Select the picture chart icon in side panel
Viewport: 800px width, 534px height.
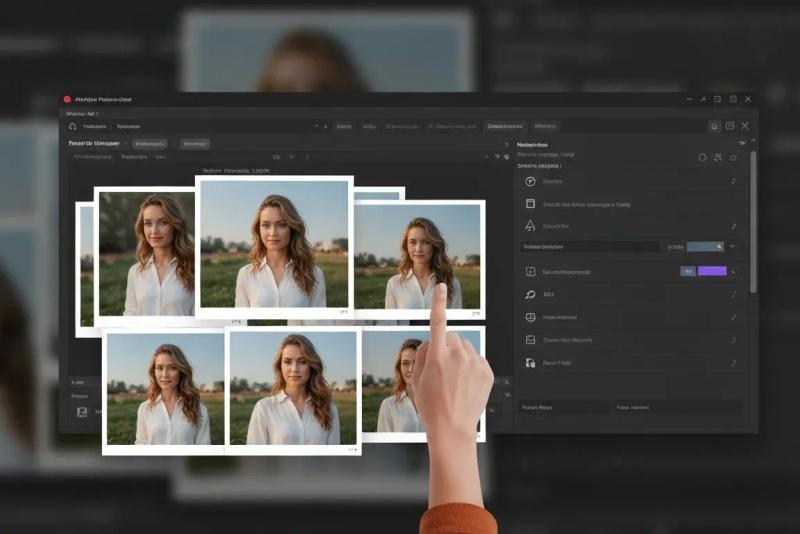click(531, 340)
